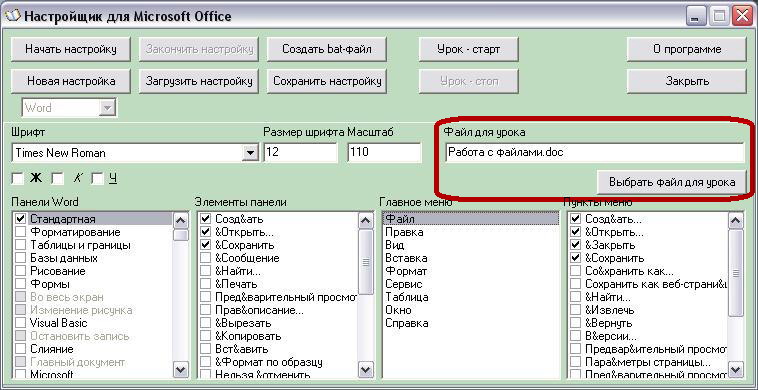Check the &Копировать checkbox
The height and width of the screenshot is (390, 758).
point(205,336)
